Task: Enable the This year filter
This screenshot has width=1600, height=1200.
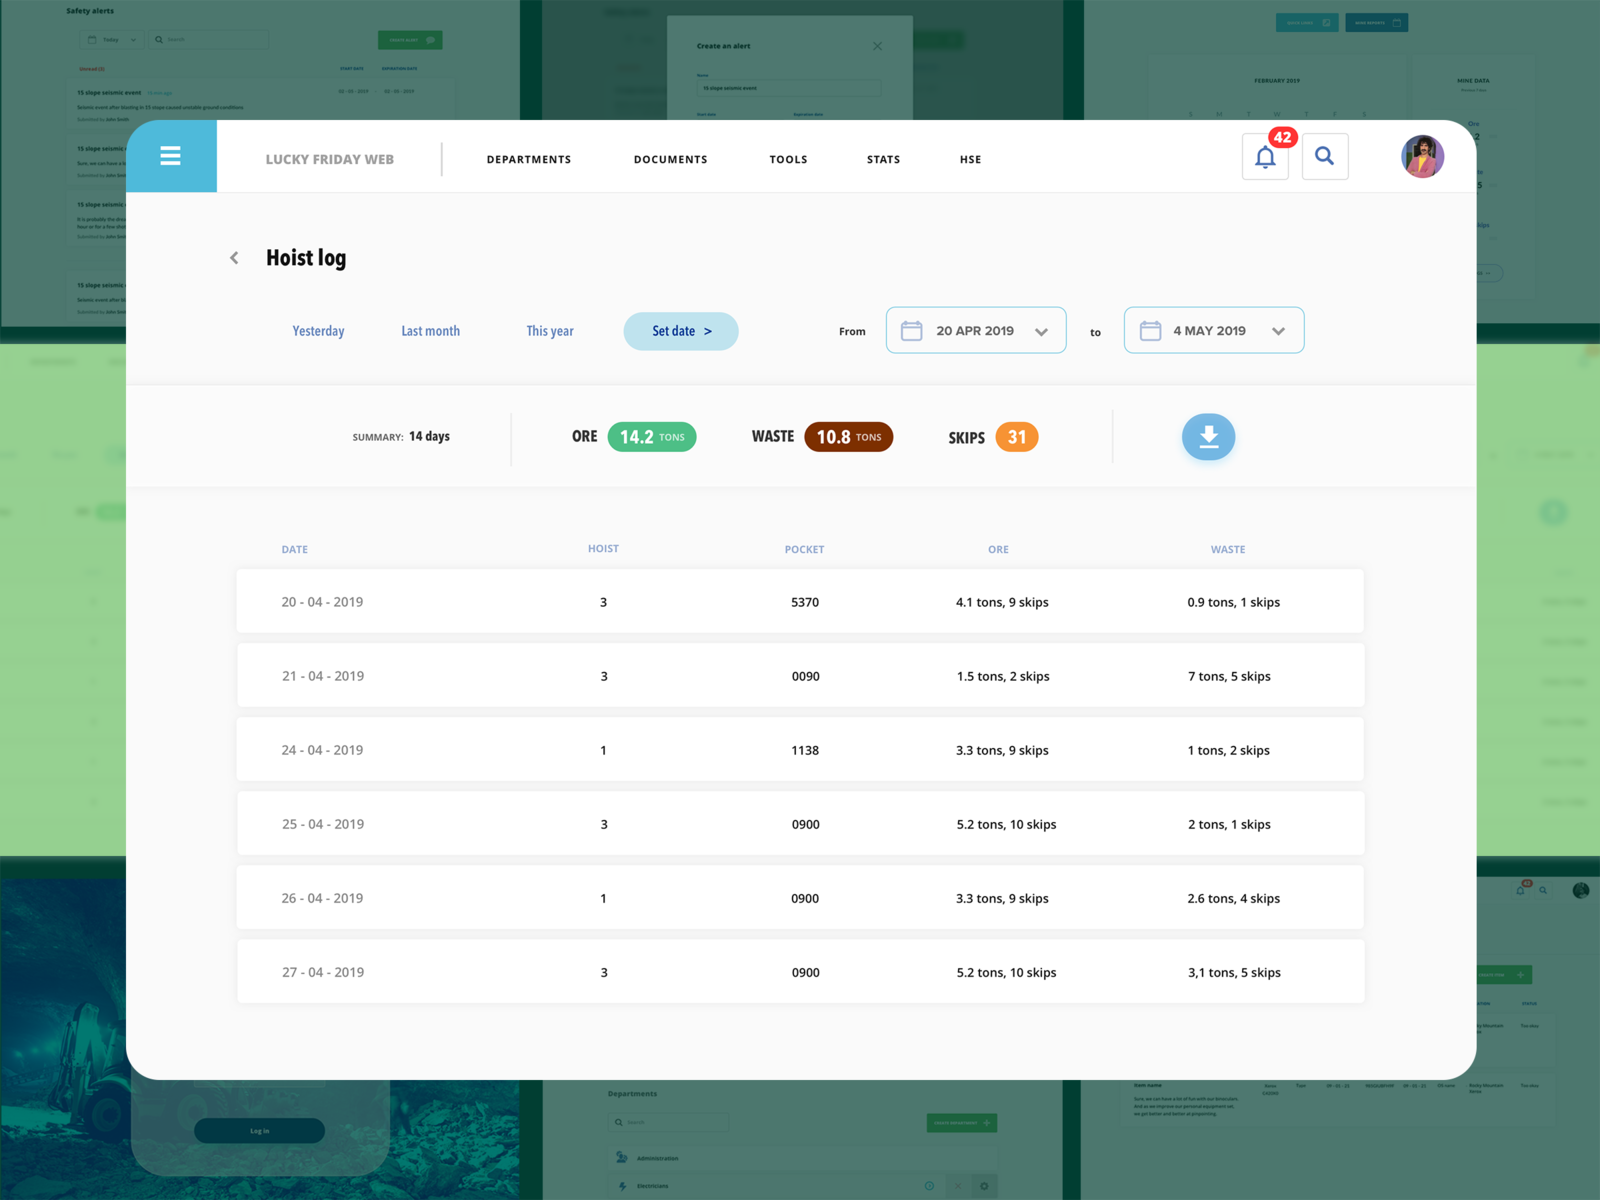Action: (550, 331)
